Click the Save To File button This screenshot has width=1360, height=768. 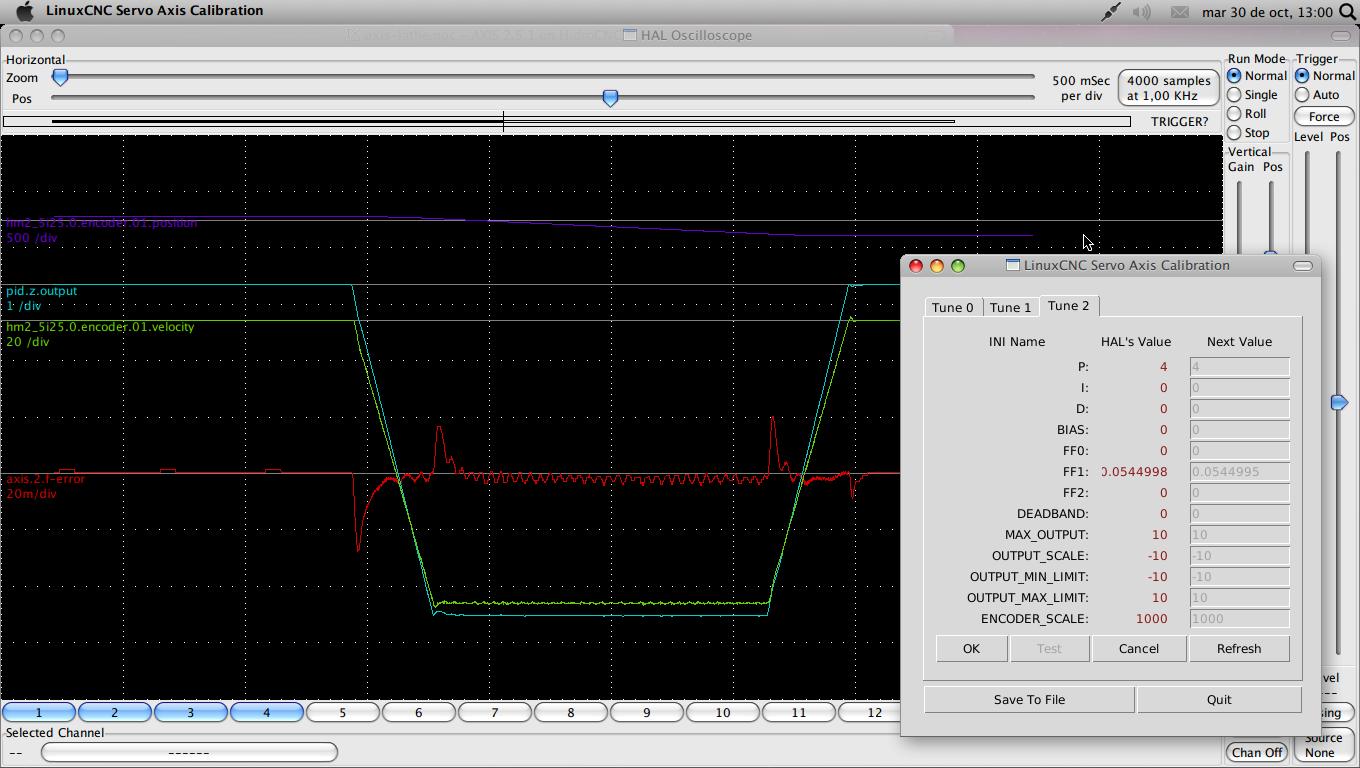1029,699
